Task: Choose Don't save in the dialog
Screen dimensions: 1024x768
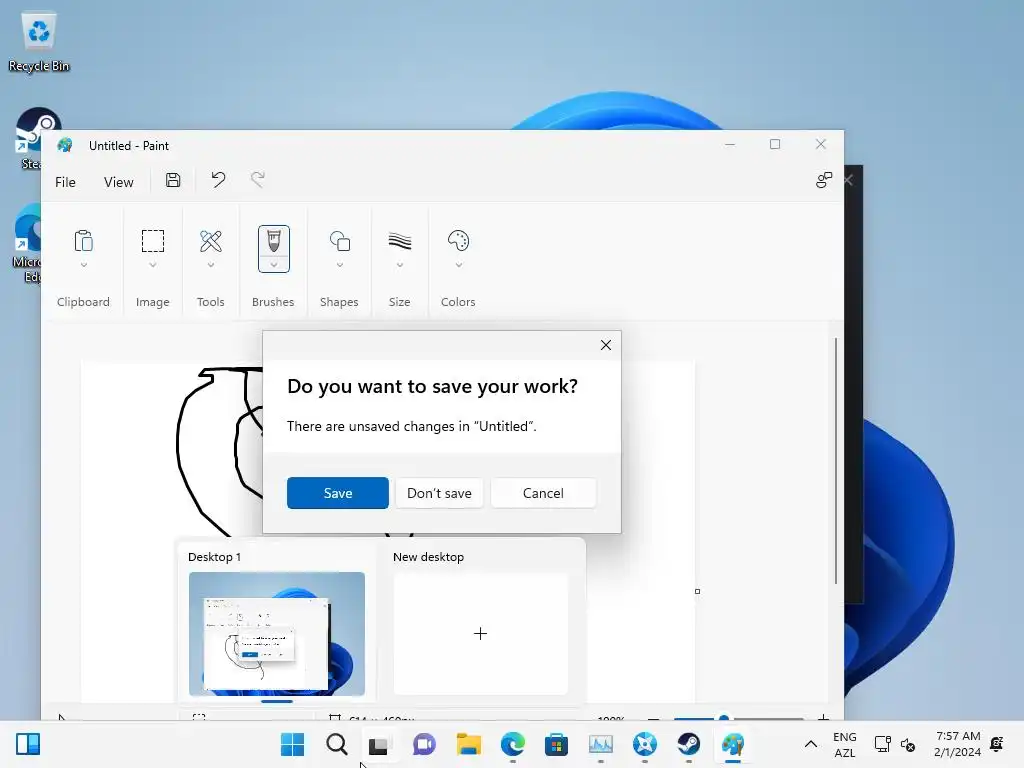Action: (x=440, y=493)
